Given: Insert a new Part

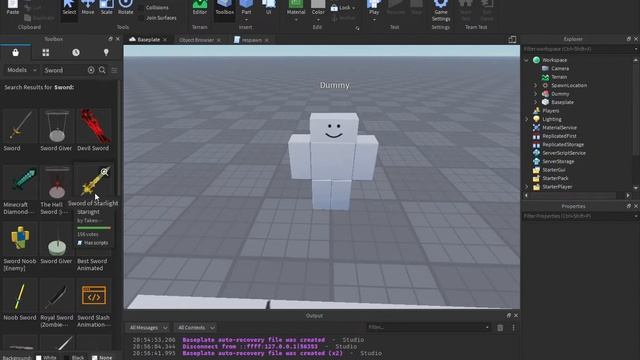Looking at the screenshot, I should [x=246, y=7].
